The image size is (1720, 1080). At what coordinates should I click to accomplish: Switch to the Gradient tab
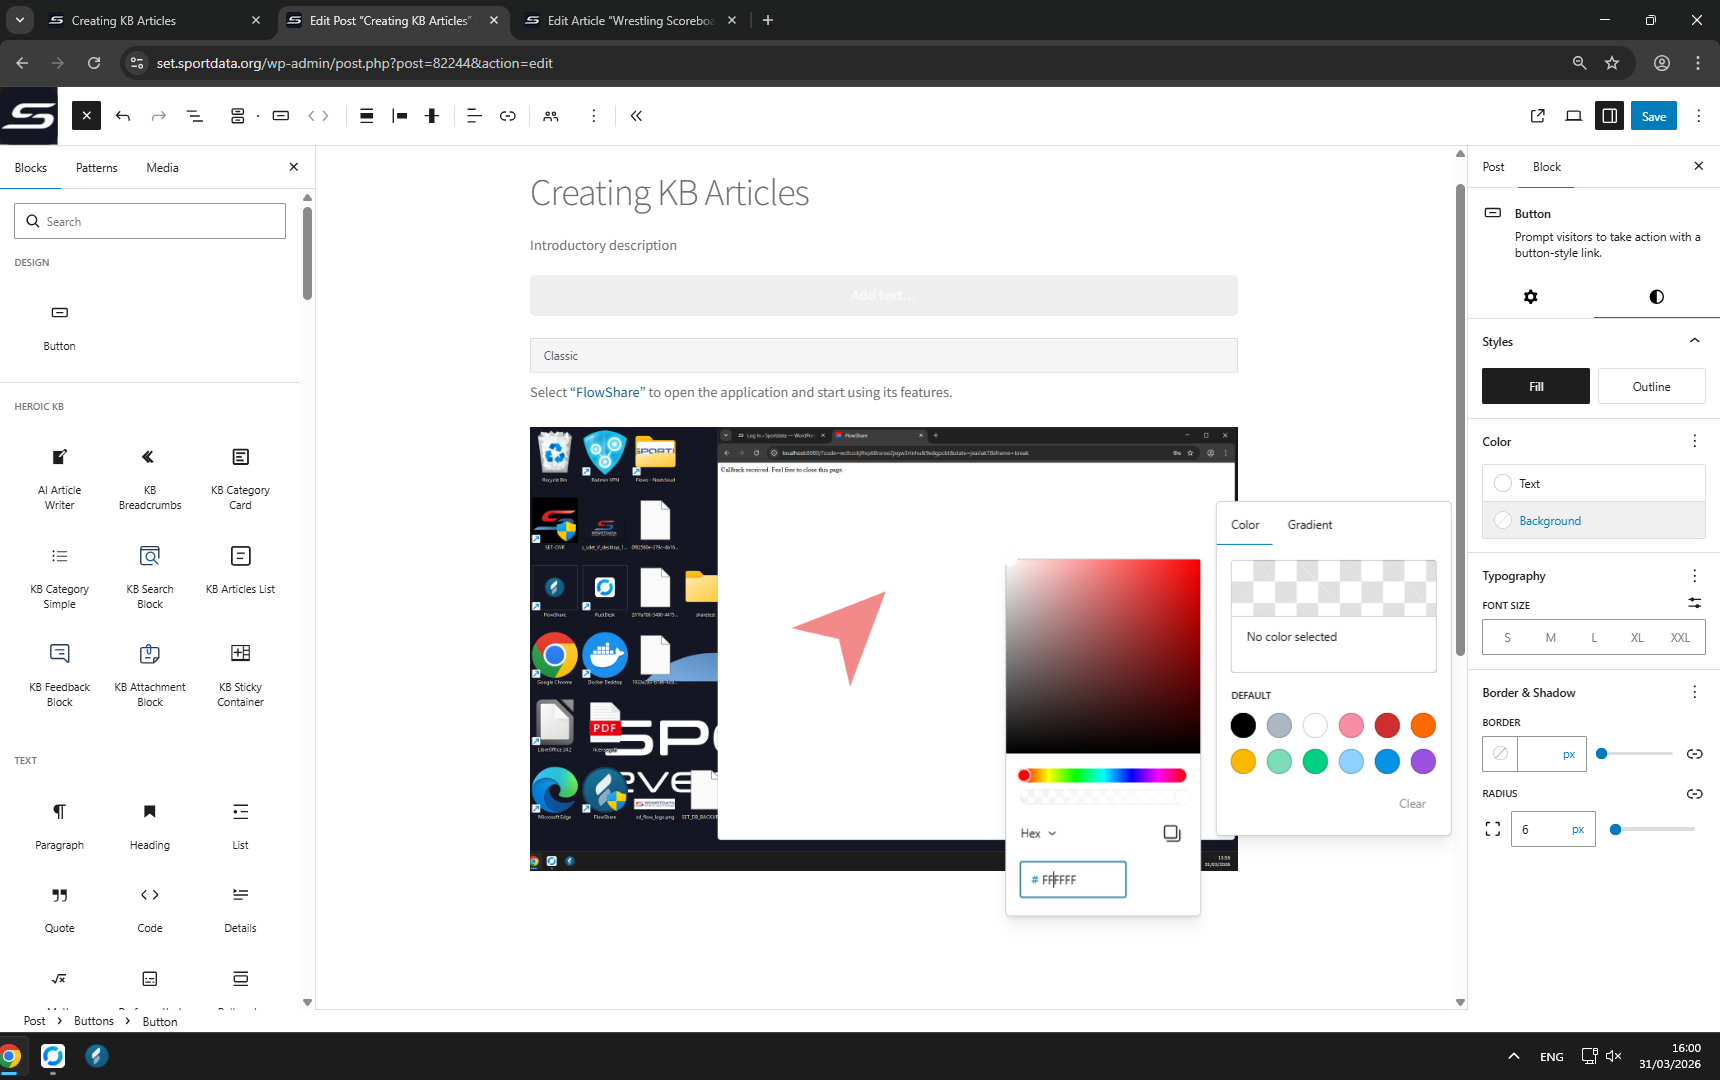pyautogui.click(x=1309, y=525)
